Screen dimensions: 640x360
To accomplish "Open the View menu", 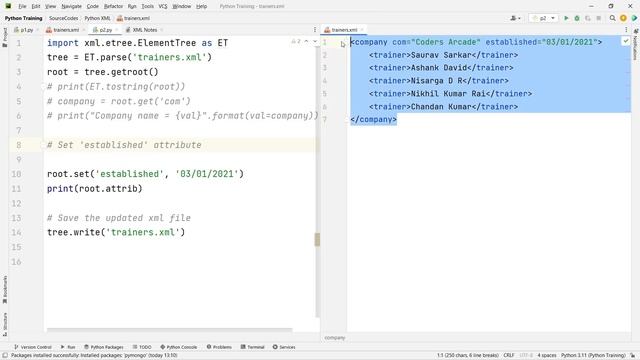I will pos(50,6).
